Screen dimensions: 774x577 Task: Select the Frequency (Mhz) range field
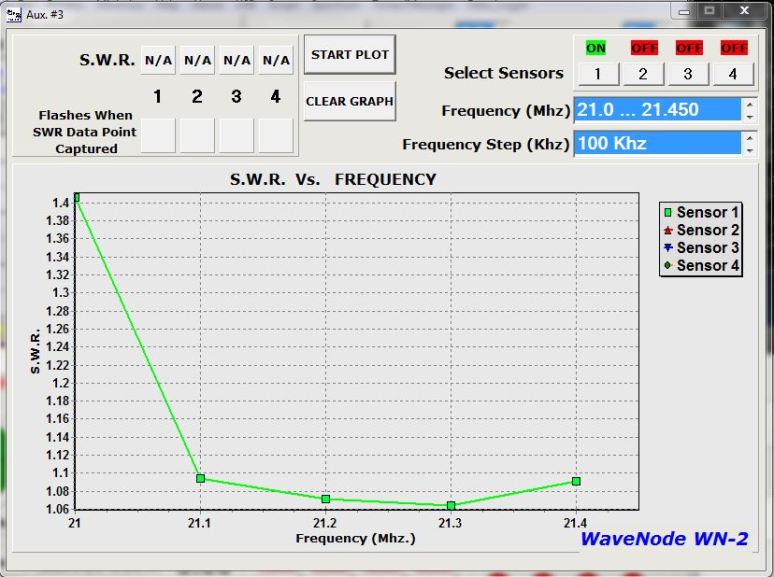658,110
